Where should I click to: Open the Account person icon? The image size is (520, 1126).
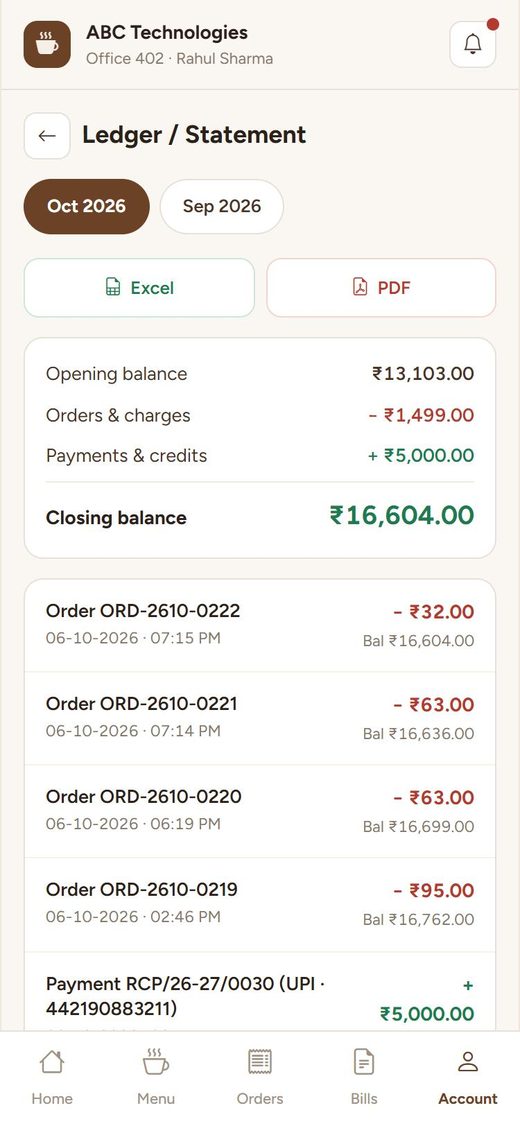pos(468,1061)
